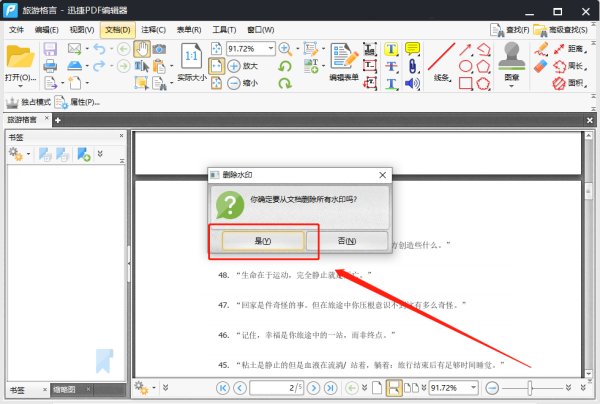Image resolution: width=600 pixels, height=404 pixels.
Task: Click the Redo arrow icon
Action: 99,66
